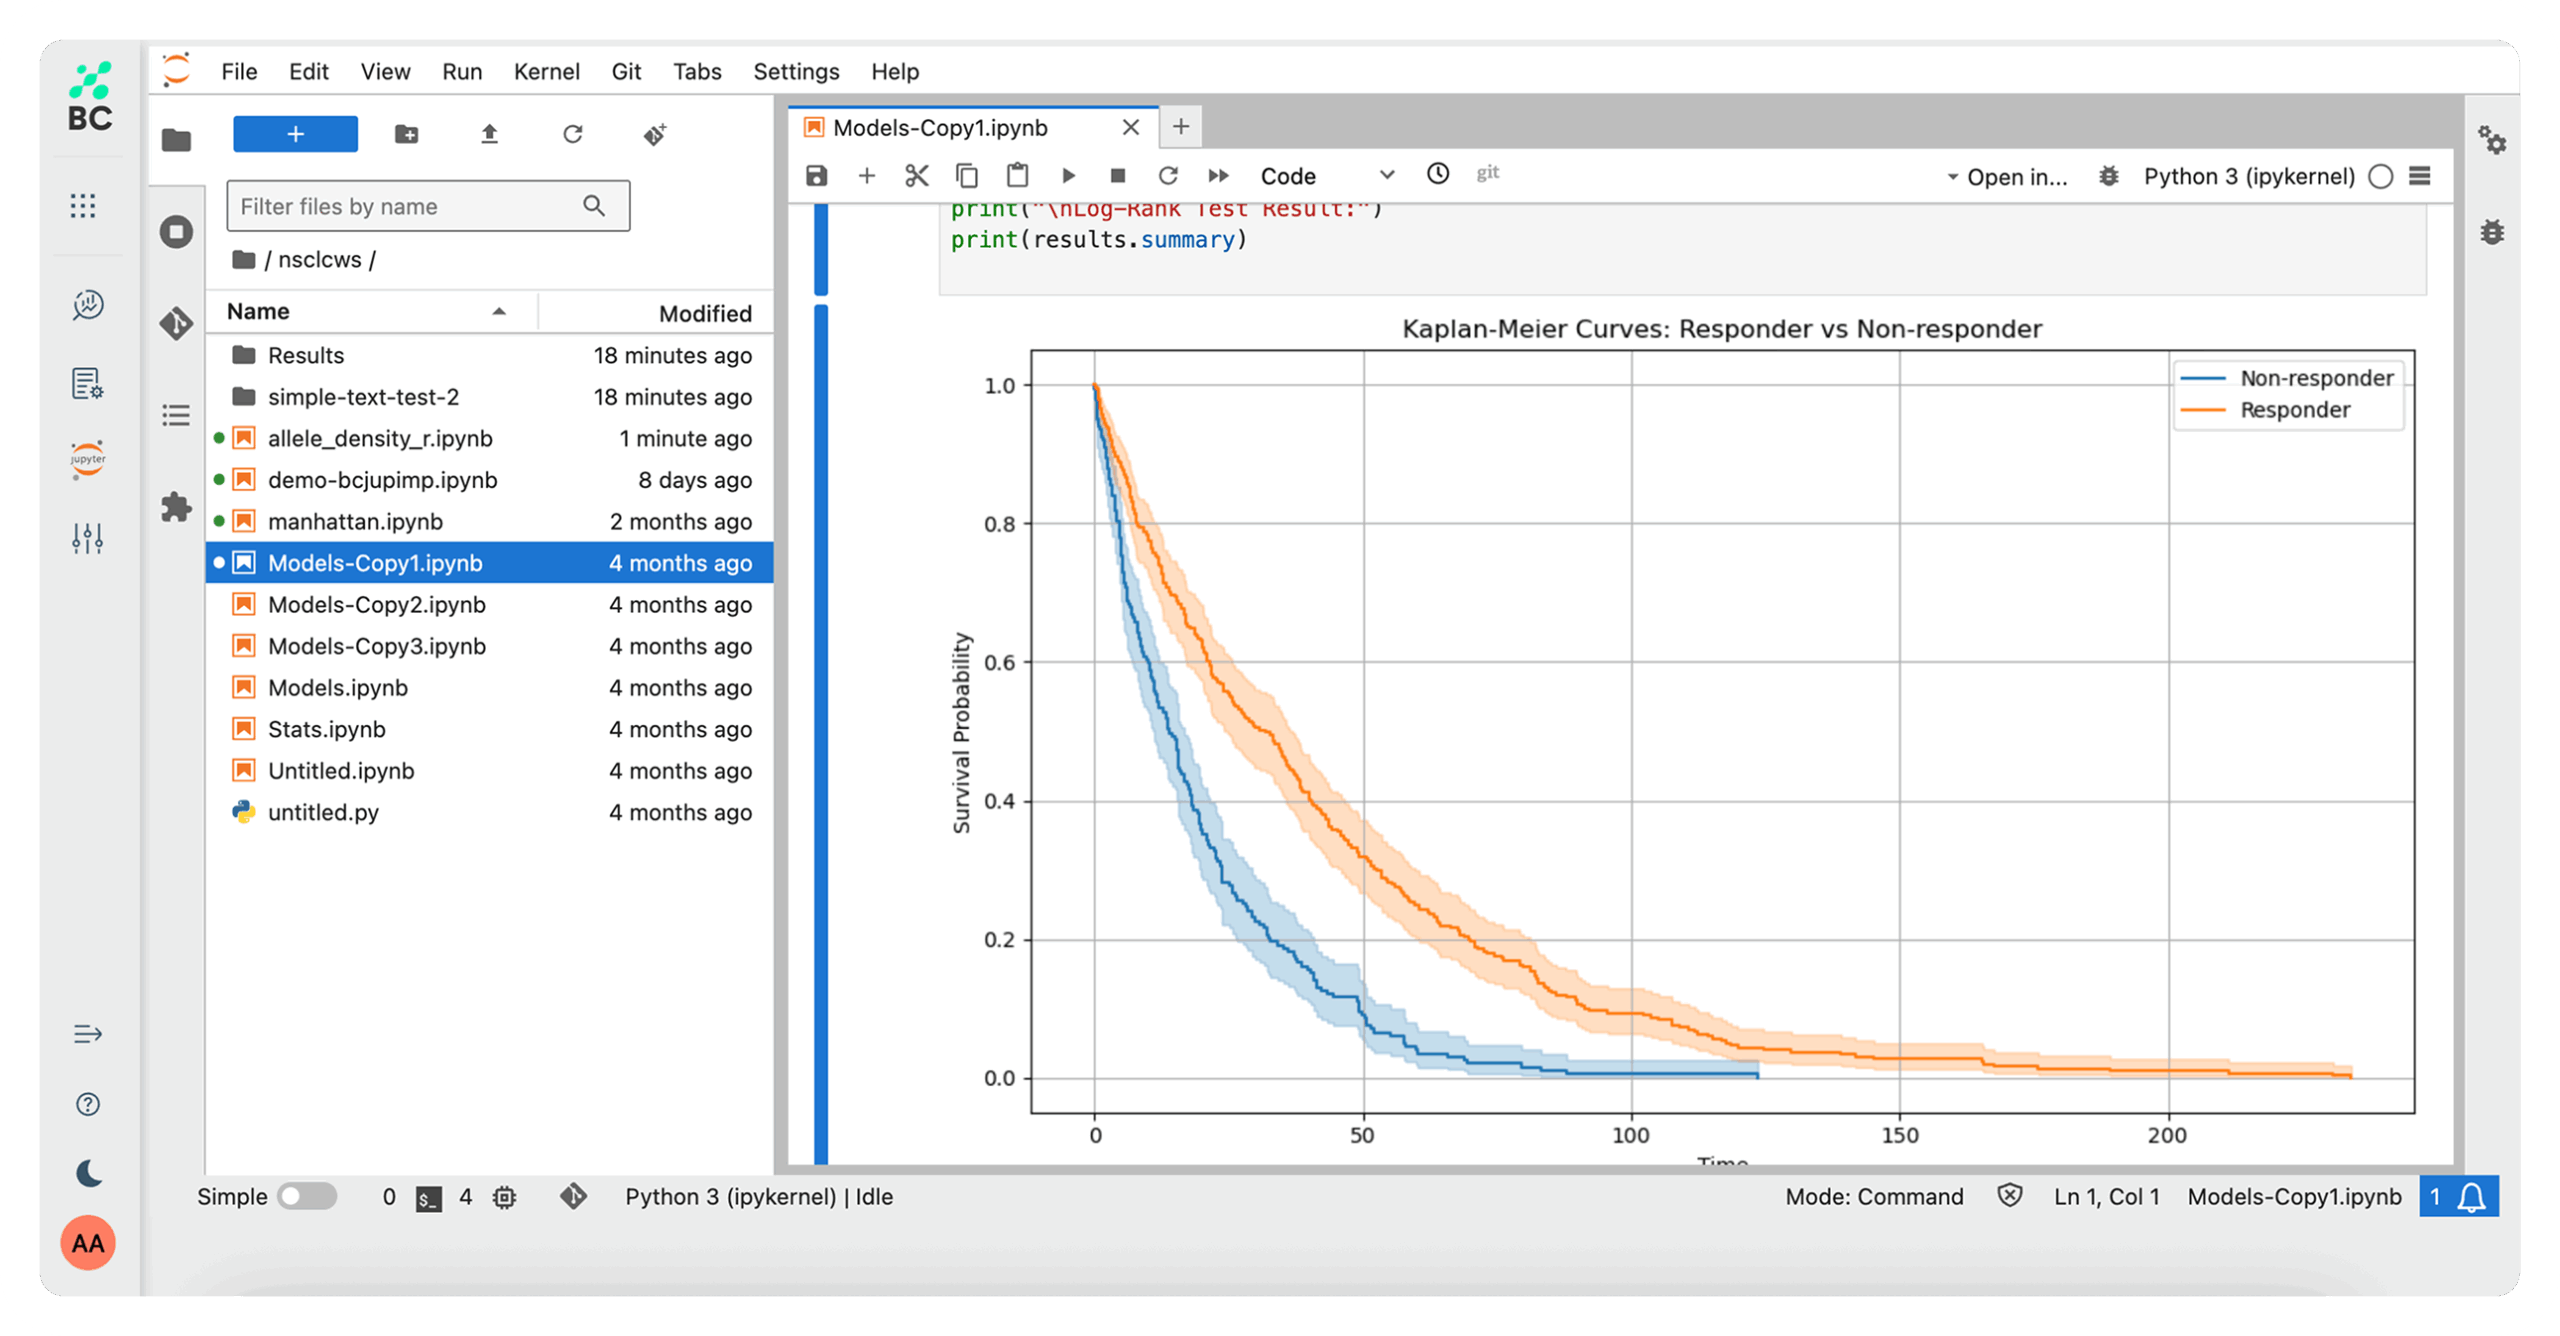Screen dimensions: 2560x1336
Task: Upload files with the upload arrow icon
Action: (x=489, y=134)
